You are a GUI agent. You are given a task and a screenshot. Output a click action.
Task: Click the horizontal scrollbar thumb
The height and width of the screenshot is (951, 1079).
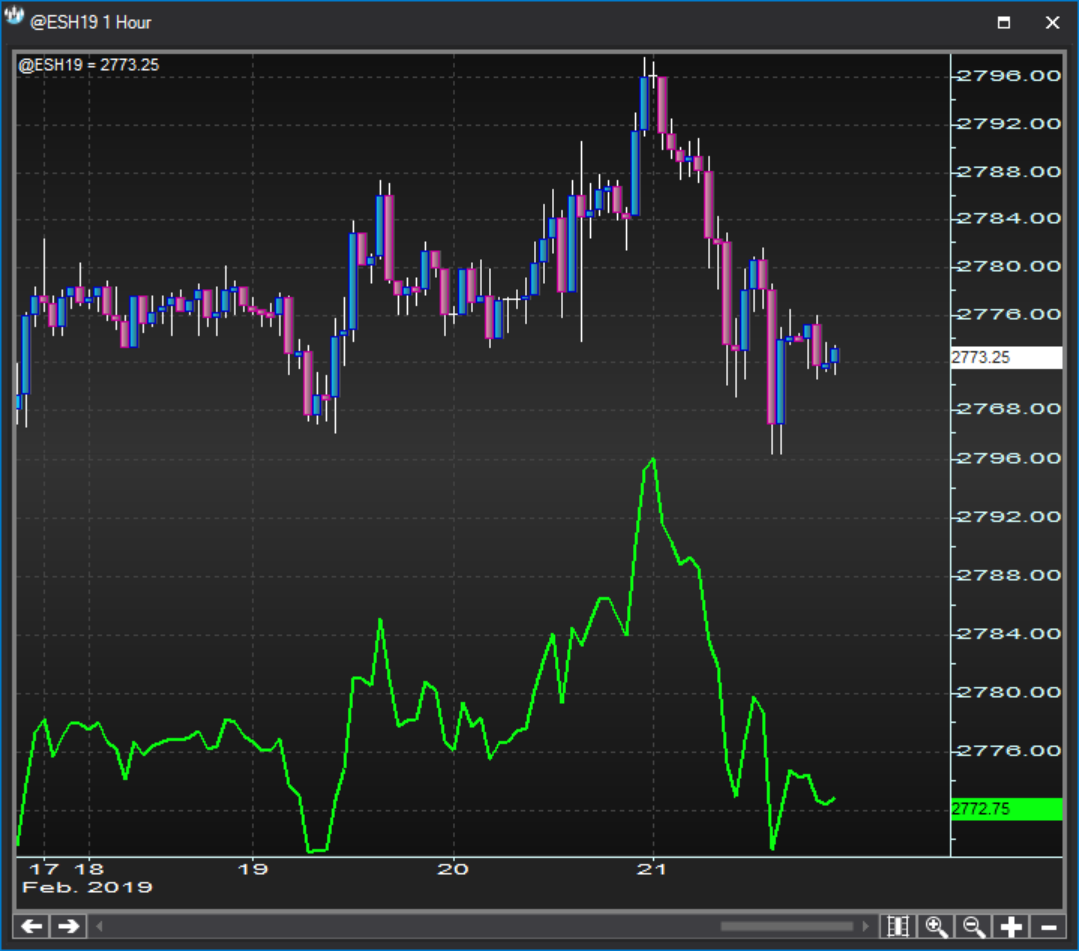pos(787,926)
